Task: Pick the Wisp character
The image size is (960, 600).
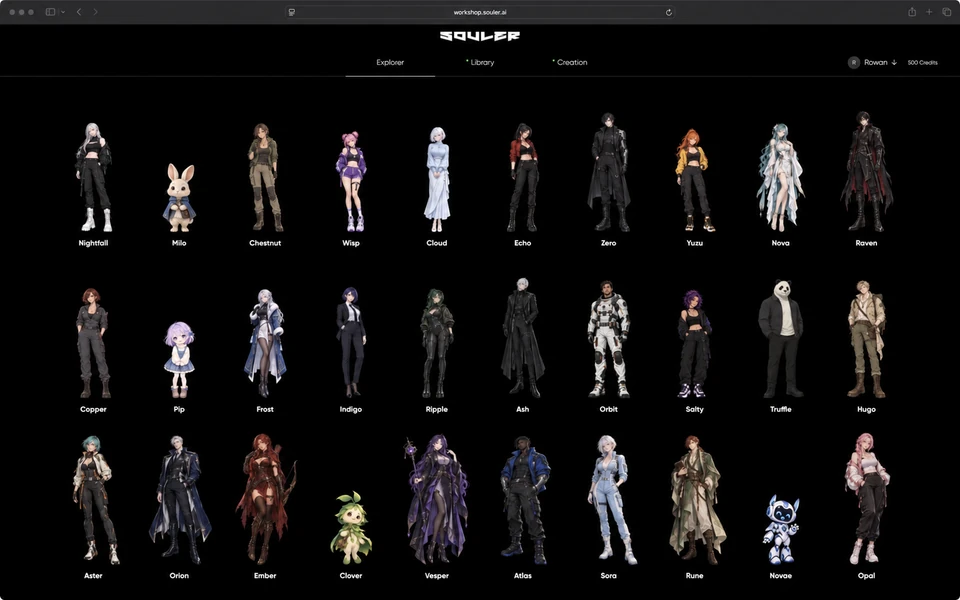Action: point(351,182)
